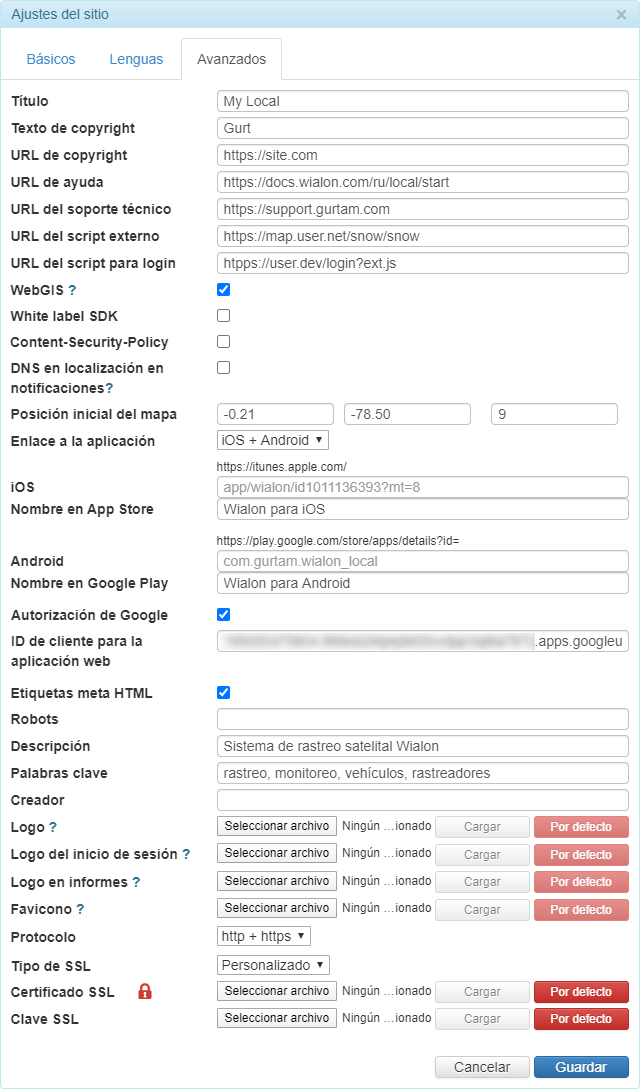Viewport: 640px width, 1089px height.
Task: Click Seleccionar archivo for Clave SSL
Action: pyautogui.click(x=277, y=1019)
